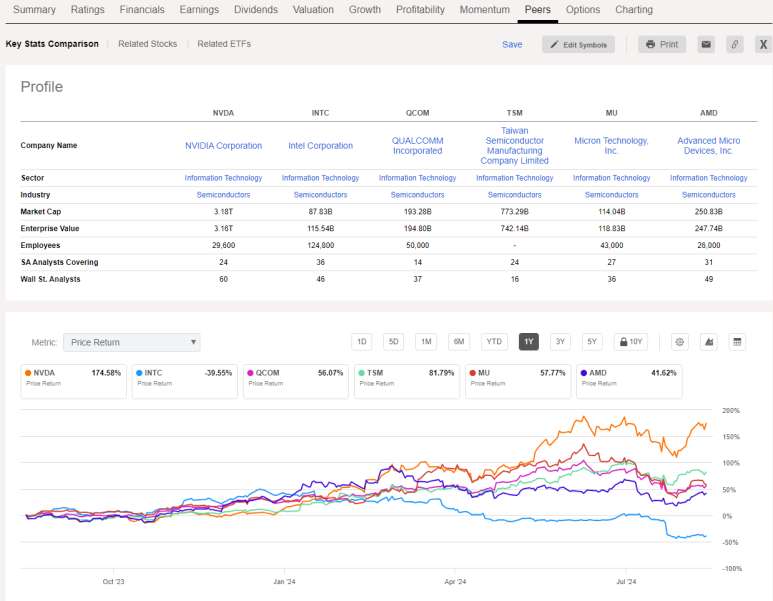This screenshot has width=773, height=601.
Task: Open the Earnings tab
Action: [x=199, y=9]
